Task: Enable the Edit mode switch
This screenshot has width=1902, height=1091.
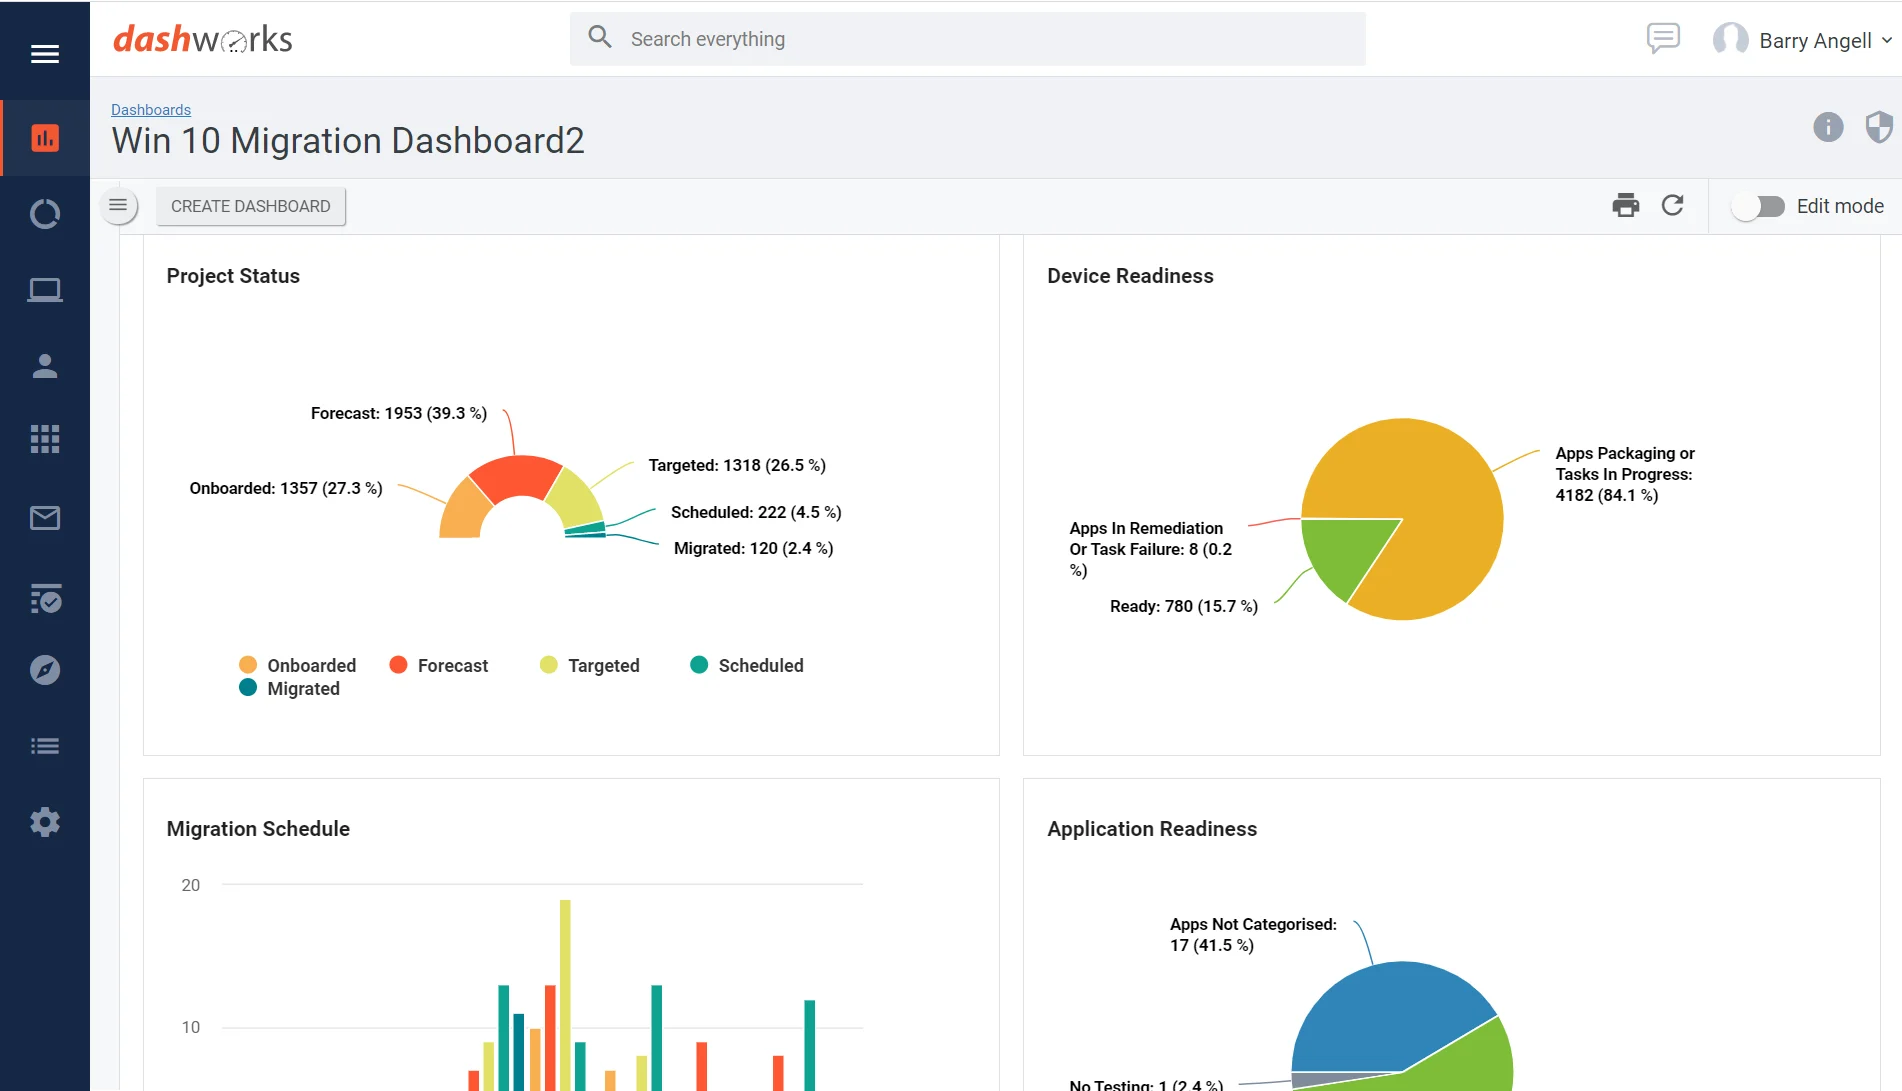Action: [x=1759, y=206]
